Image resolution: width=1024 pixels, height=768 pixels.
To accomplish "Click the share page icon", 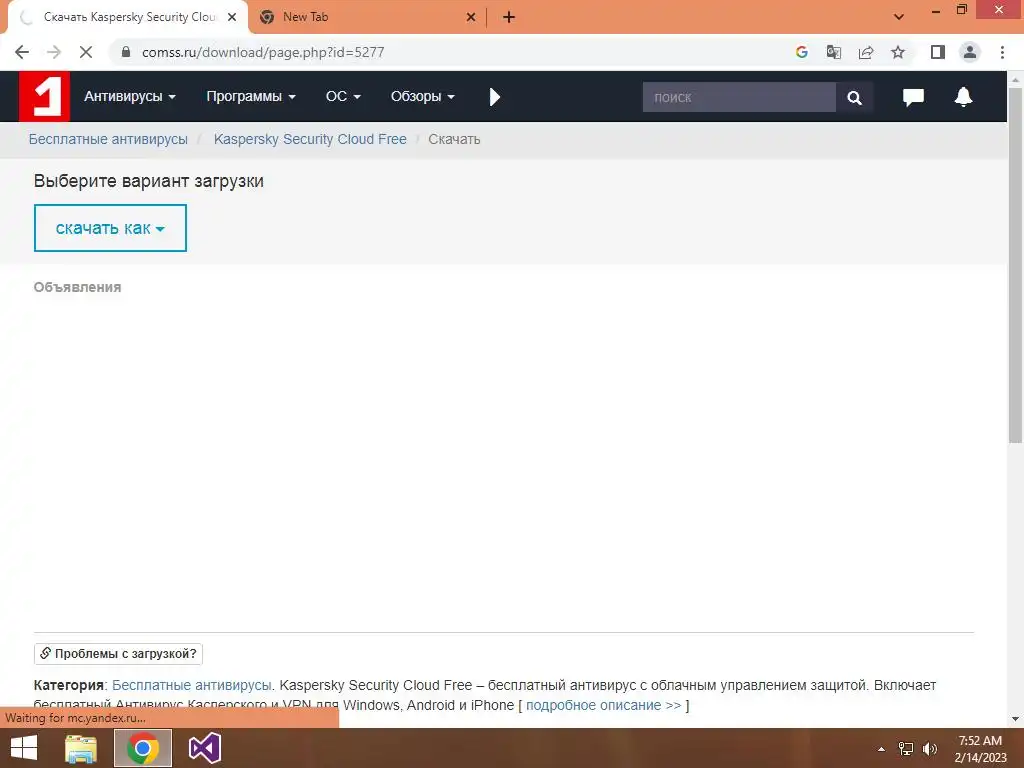I will 866,52.
